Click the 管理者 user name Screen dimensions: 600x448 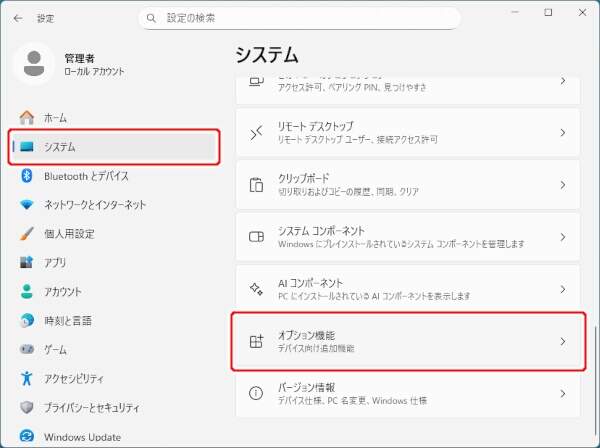tap(79, 58)
